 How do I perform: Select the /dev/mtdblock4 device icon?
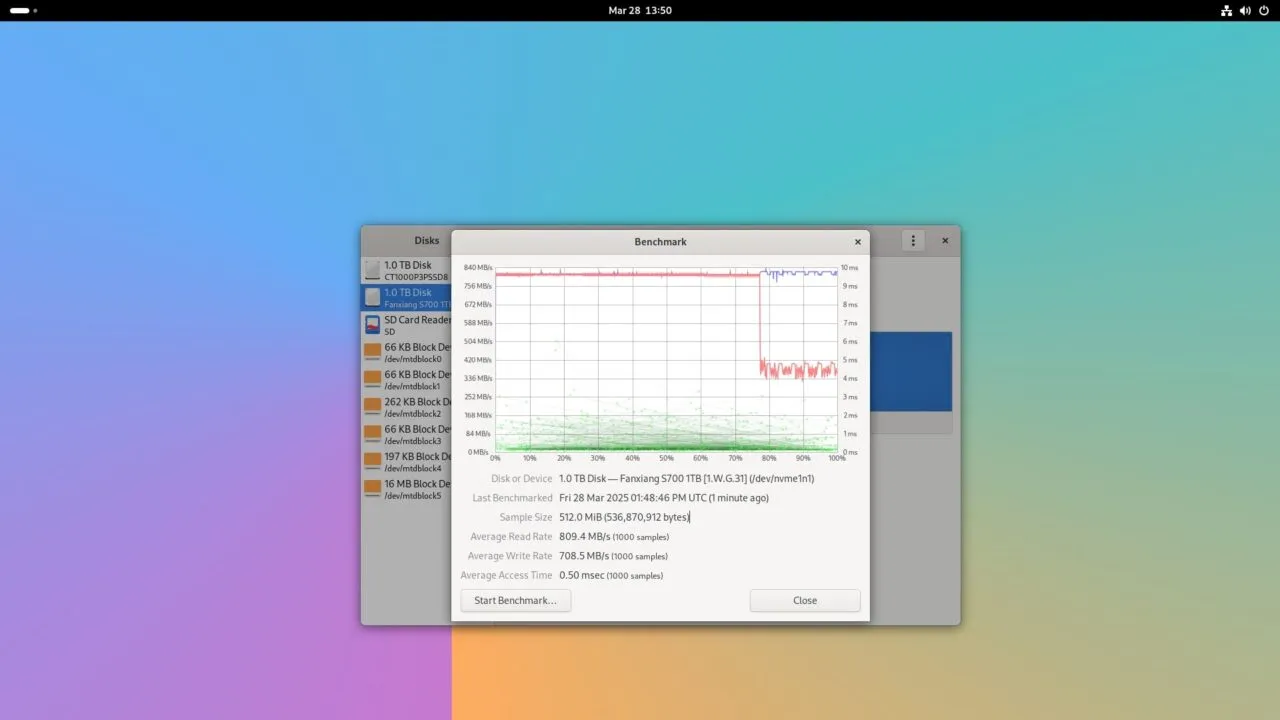coord(372,461)
